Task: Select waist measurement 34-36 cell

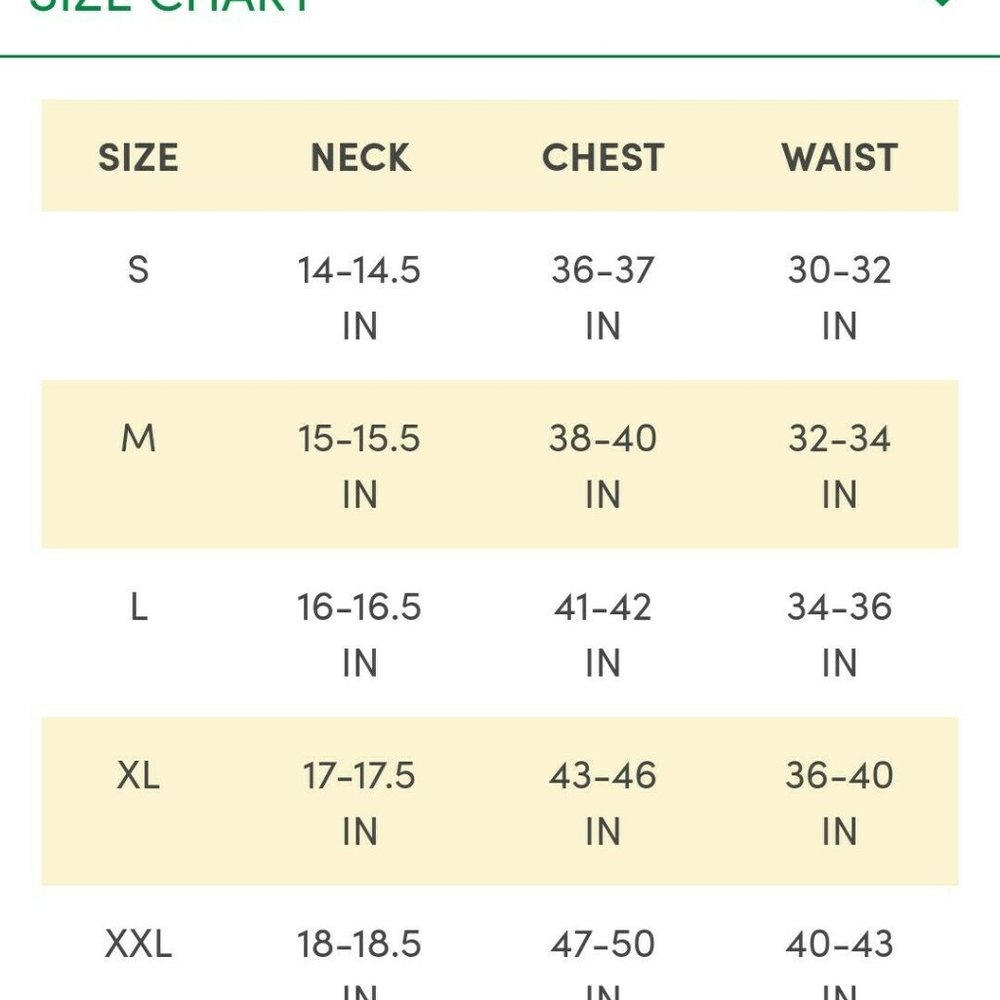Action: click(839, 634)
